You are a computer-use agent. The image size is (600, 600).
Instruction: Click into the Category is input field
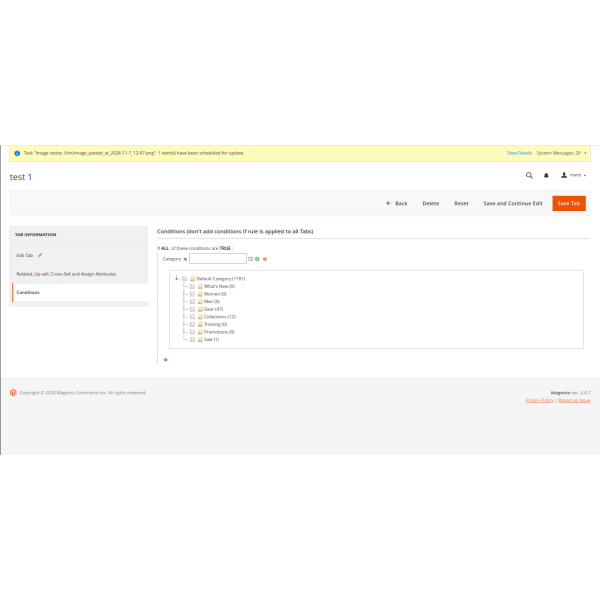click(x=217, y=258)
